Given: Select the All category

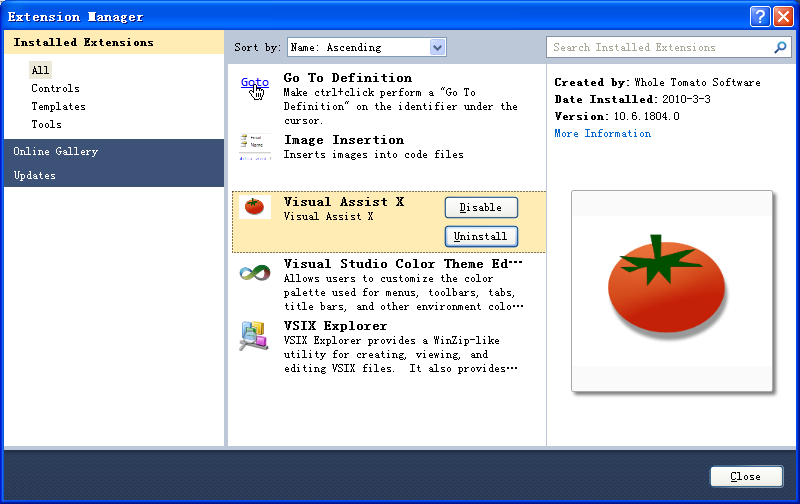Looking at the screenshot, I should pyautogui.click(x=40, y=70).
